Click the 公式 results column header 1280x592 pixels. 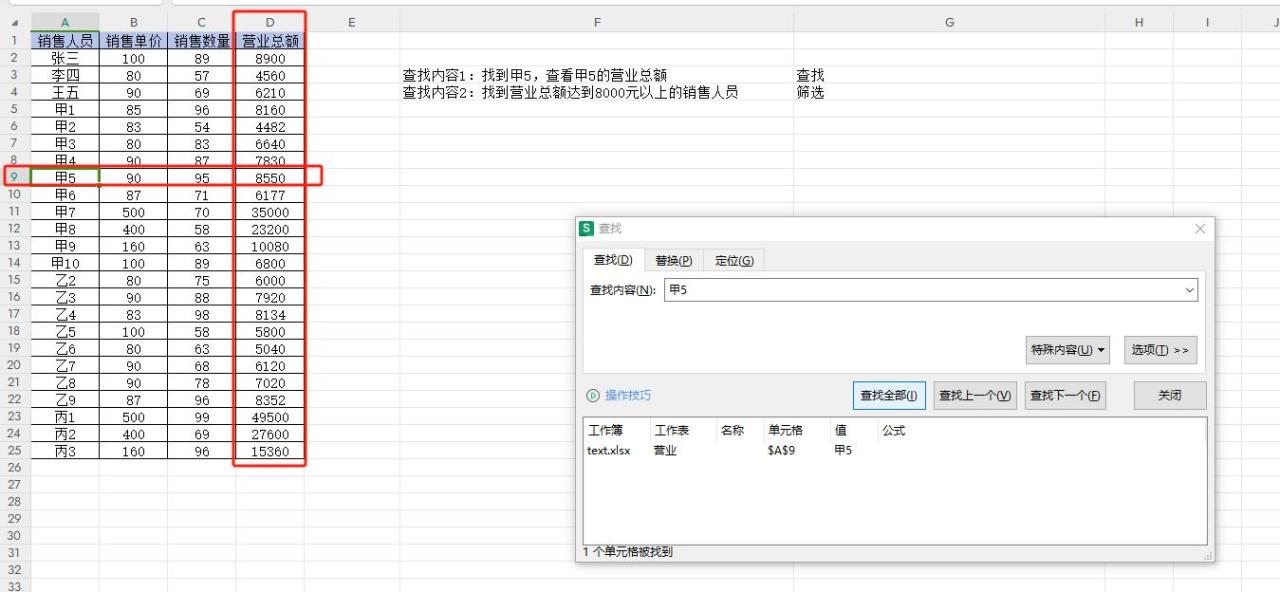pos(893,431)
